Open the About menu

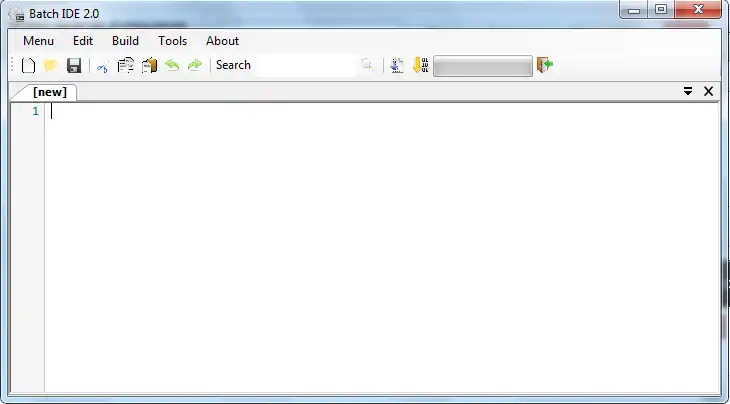click(x=223, y=41)
